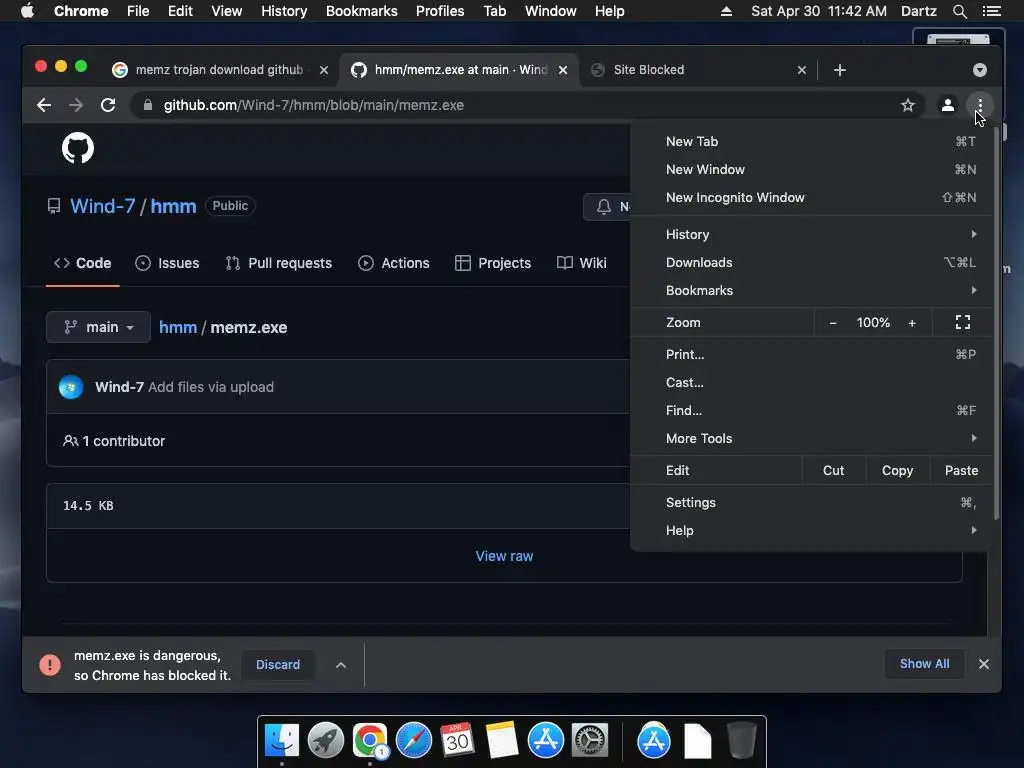
Task: Expand the Bookmarks submenu in Chrome menu
Action: (x=812, y=290)
